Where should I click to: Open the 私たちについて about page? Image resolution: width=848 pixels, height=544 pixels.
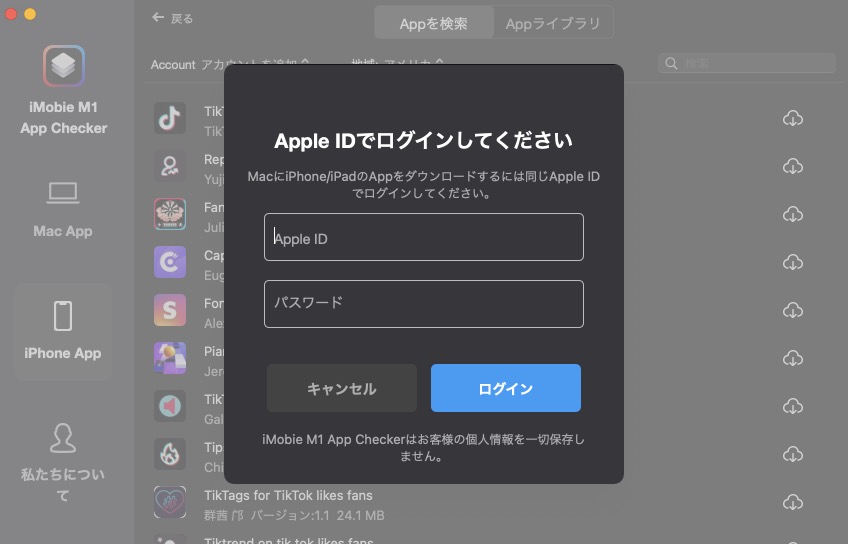point(63,463)
